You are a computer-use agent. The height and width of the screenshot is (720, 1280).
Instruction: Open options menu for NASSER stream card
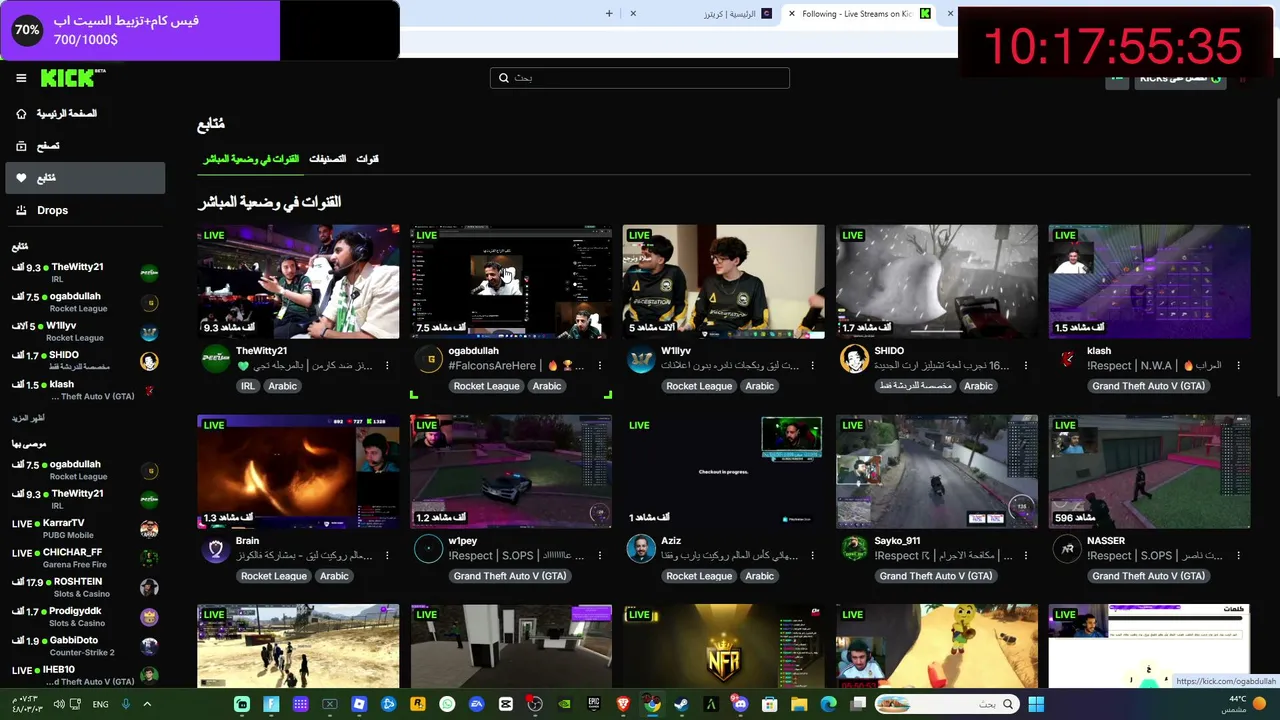pos(1239,556)
